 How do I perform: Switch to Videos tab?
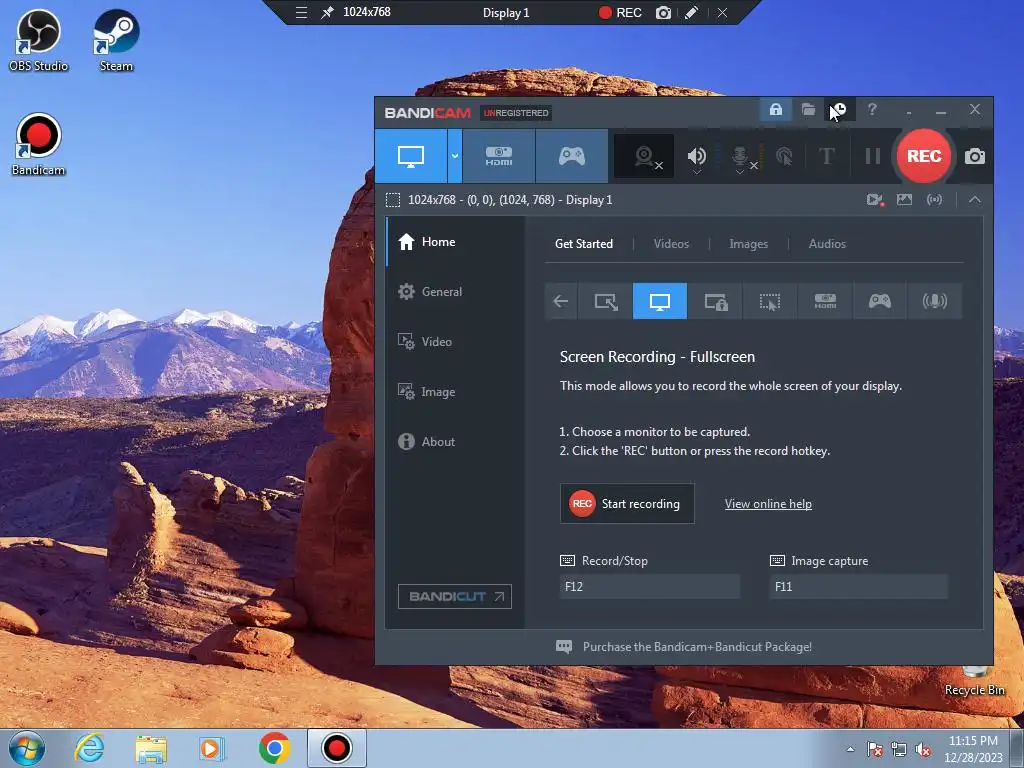point(671,244)
